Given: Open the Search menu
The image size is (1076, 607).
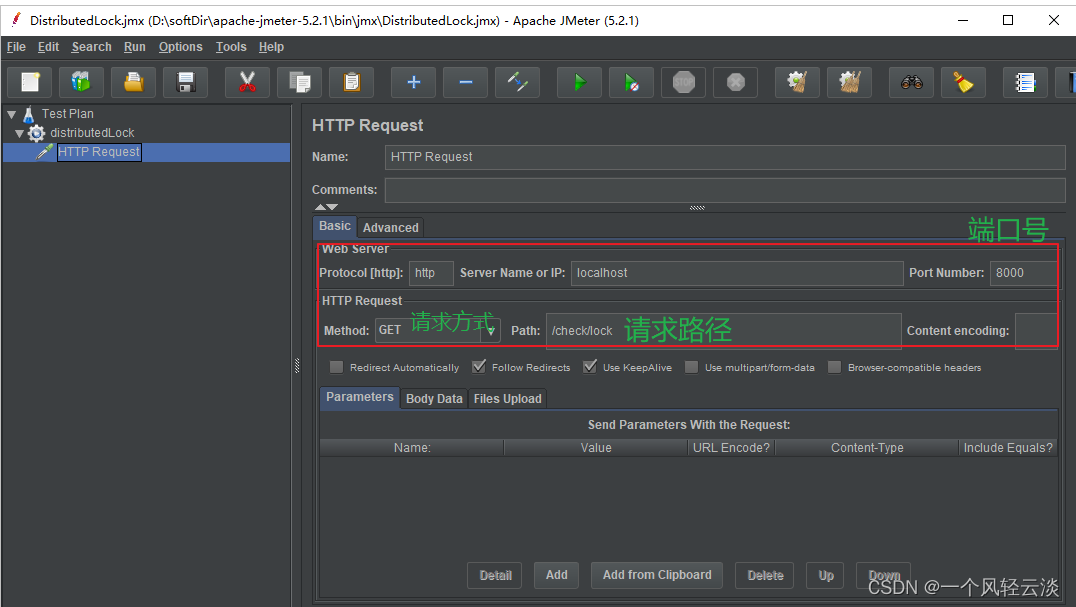Looking at the screenshot, I should pos(91,47).
